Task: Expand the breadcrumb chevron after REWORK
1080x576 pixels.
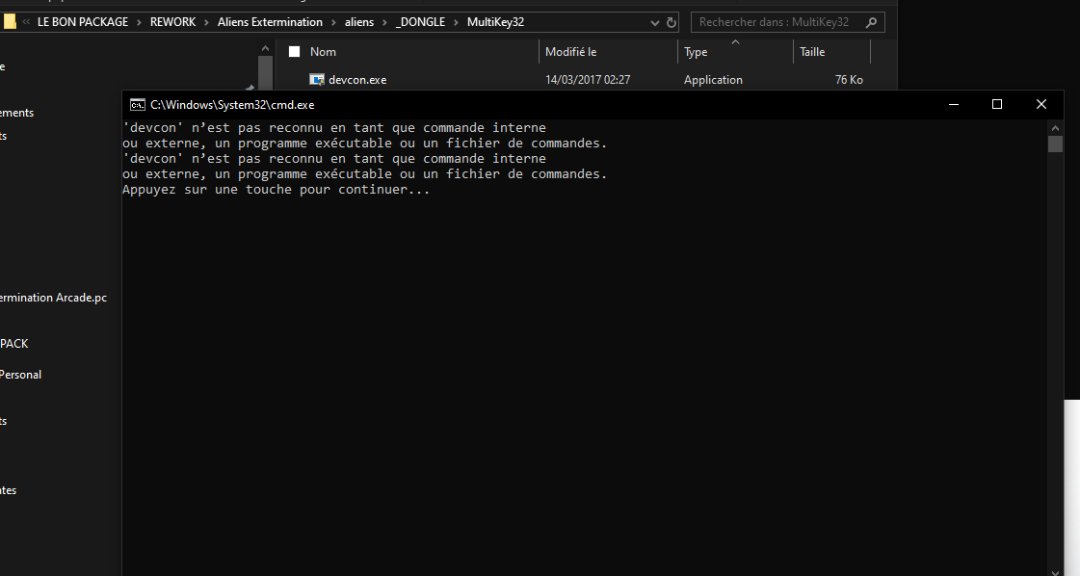Action: (207, 22)
